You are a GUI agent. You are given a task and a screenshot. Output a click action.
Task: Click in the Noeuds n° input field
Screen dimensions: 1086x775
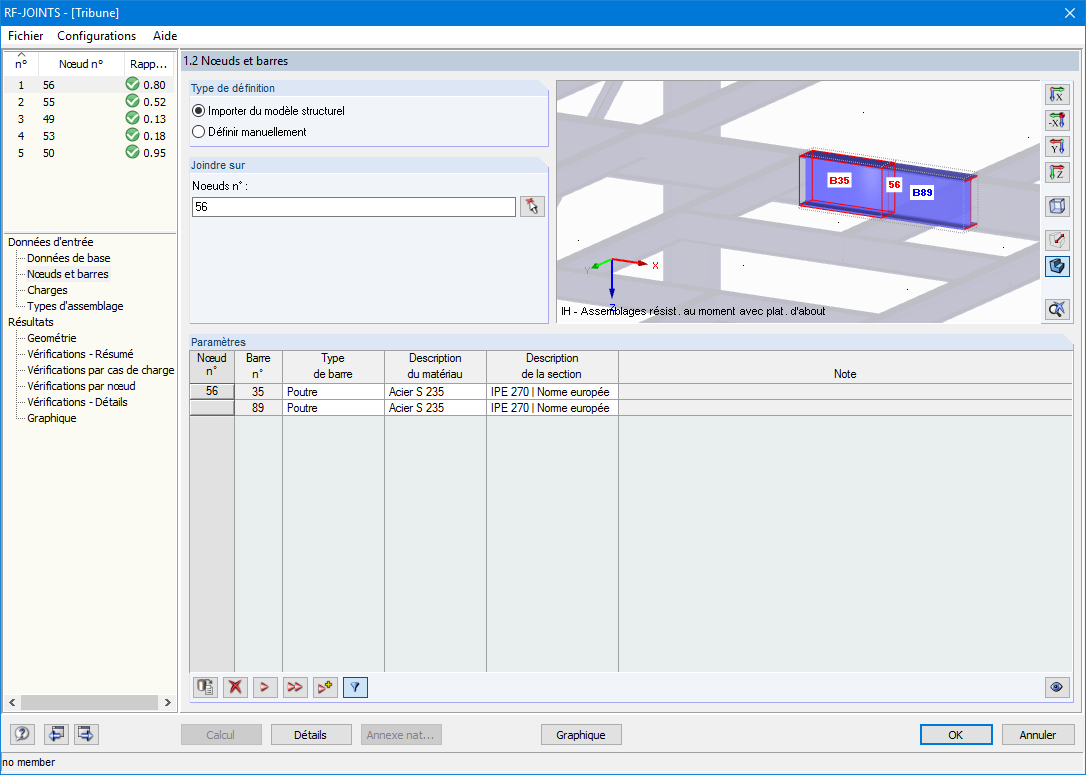[353, 206]
